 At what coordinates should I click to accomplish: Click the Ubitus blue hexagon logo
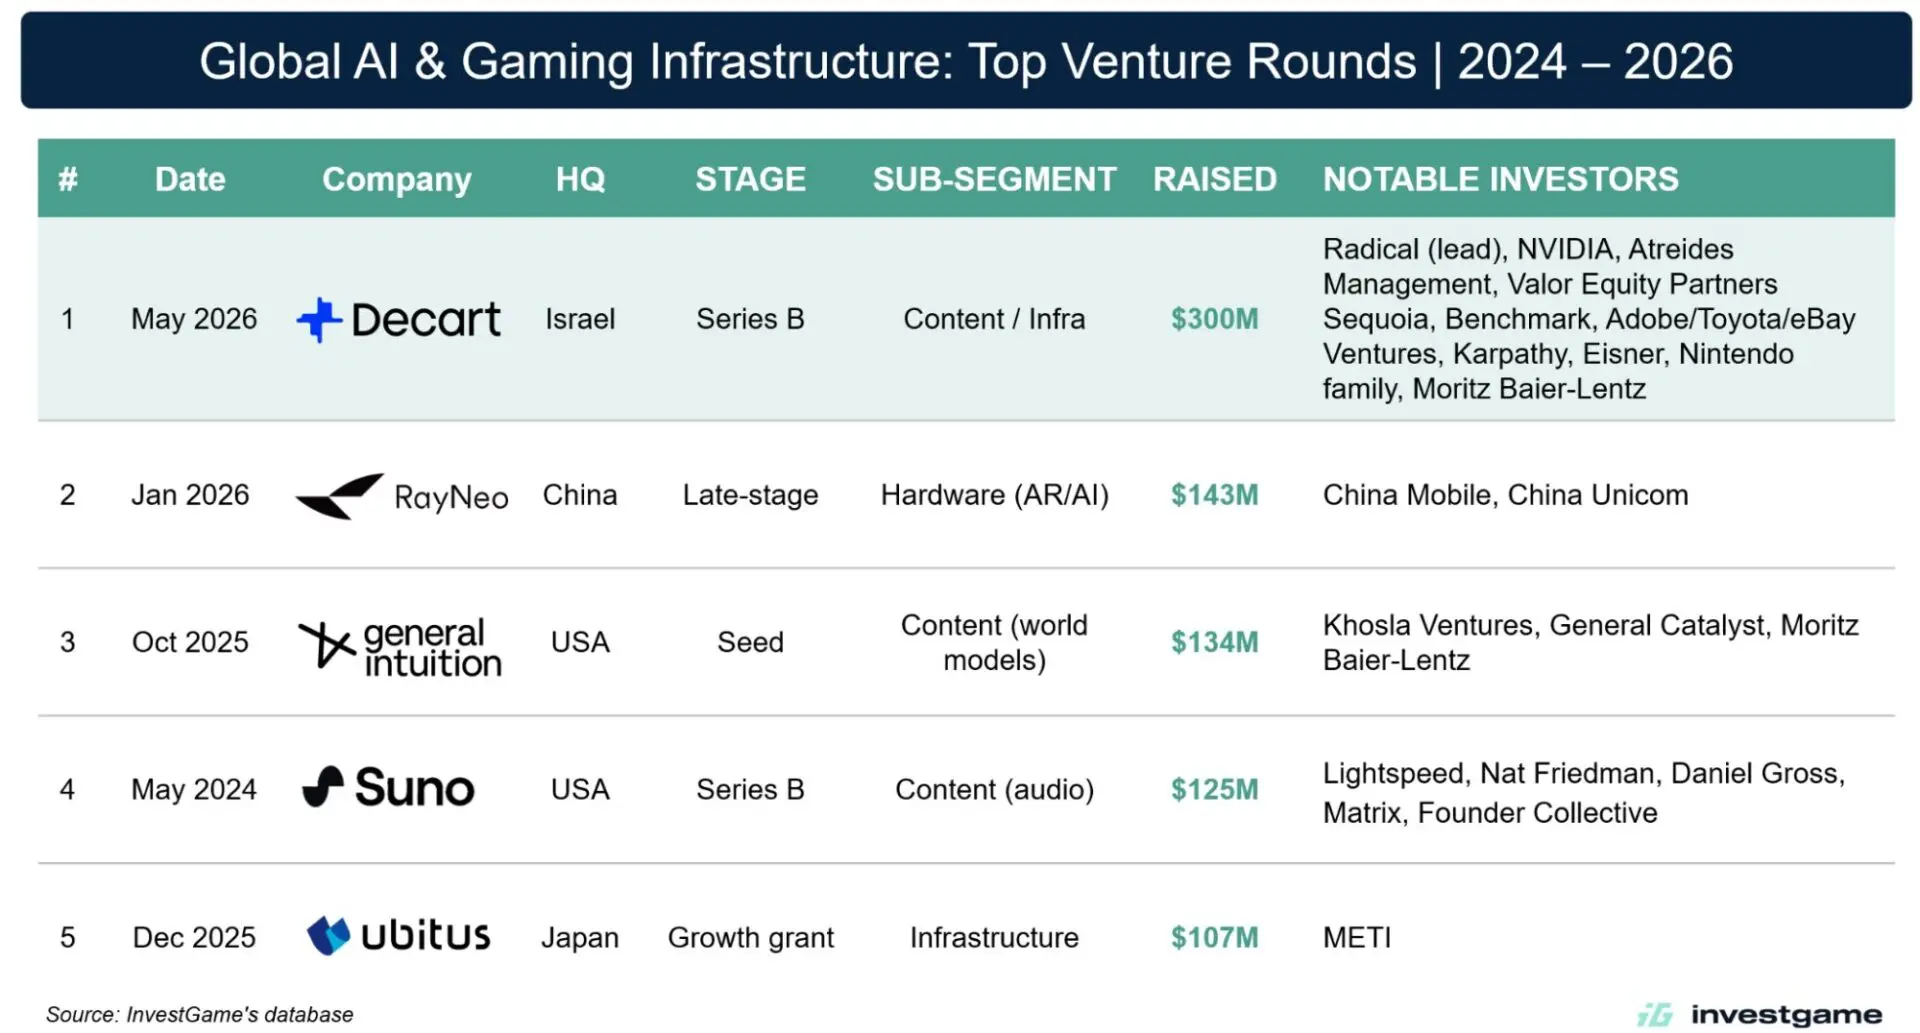point(328,936)
